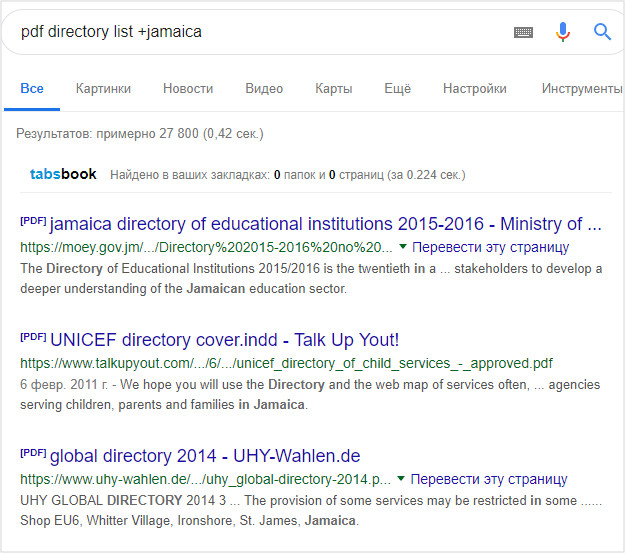This screenshot has height=553, width=625.
Task: Switch to the Карты tab
Action: click(333, 89)
